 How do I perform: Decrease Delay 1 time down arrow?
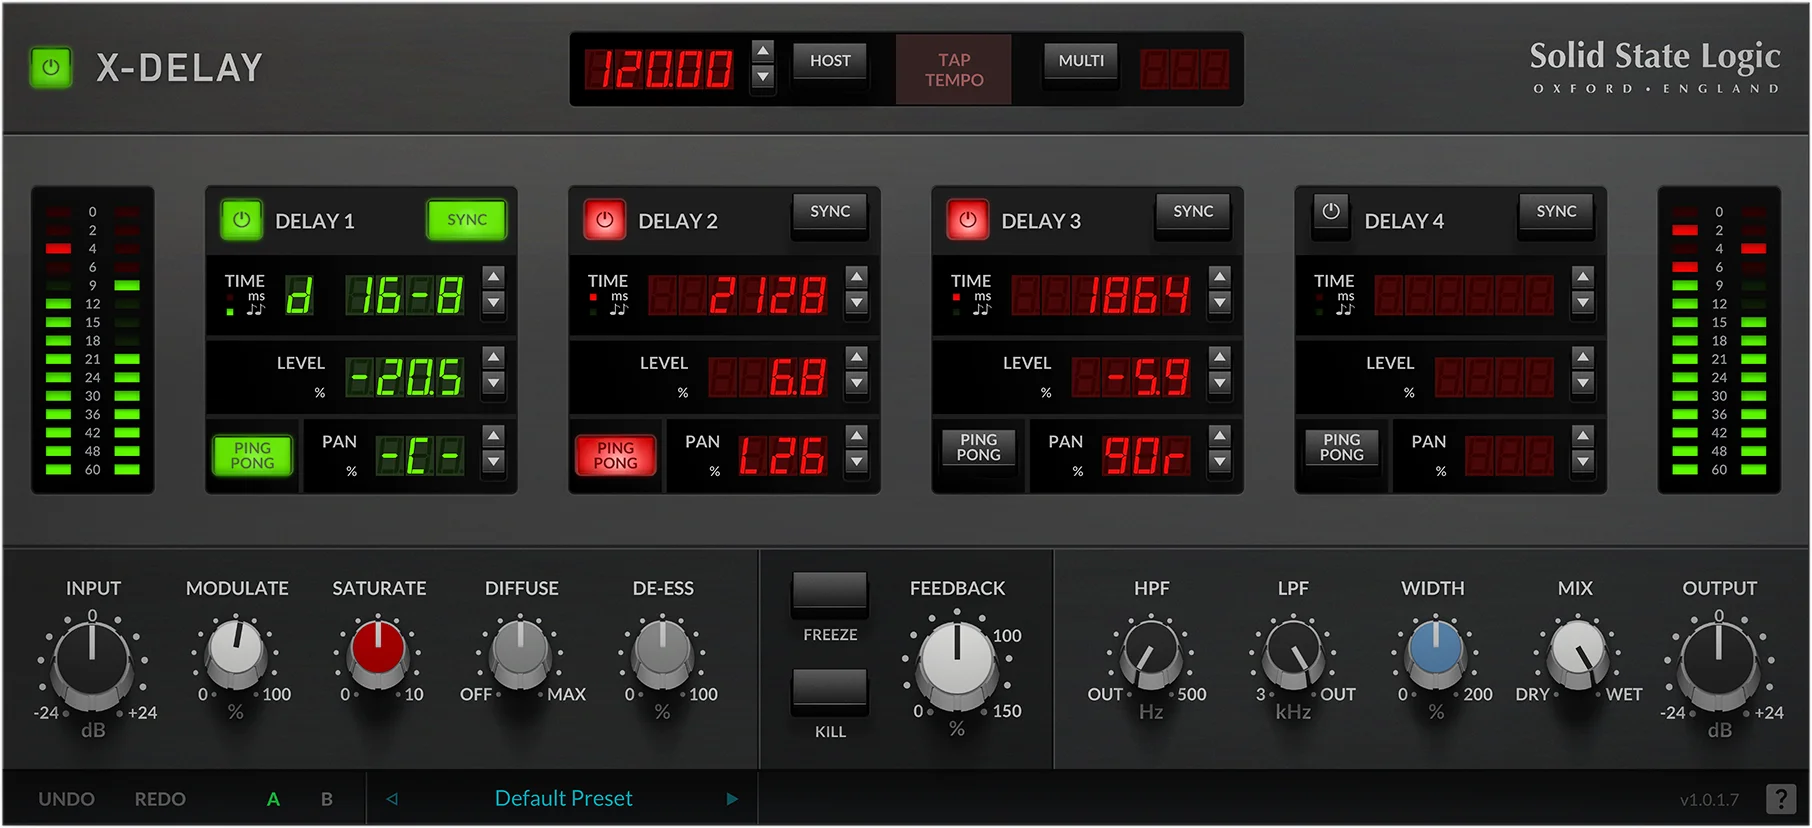(x=493, y=302)
